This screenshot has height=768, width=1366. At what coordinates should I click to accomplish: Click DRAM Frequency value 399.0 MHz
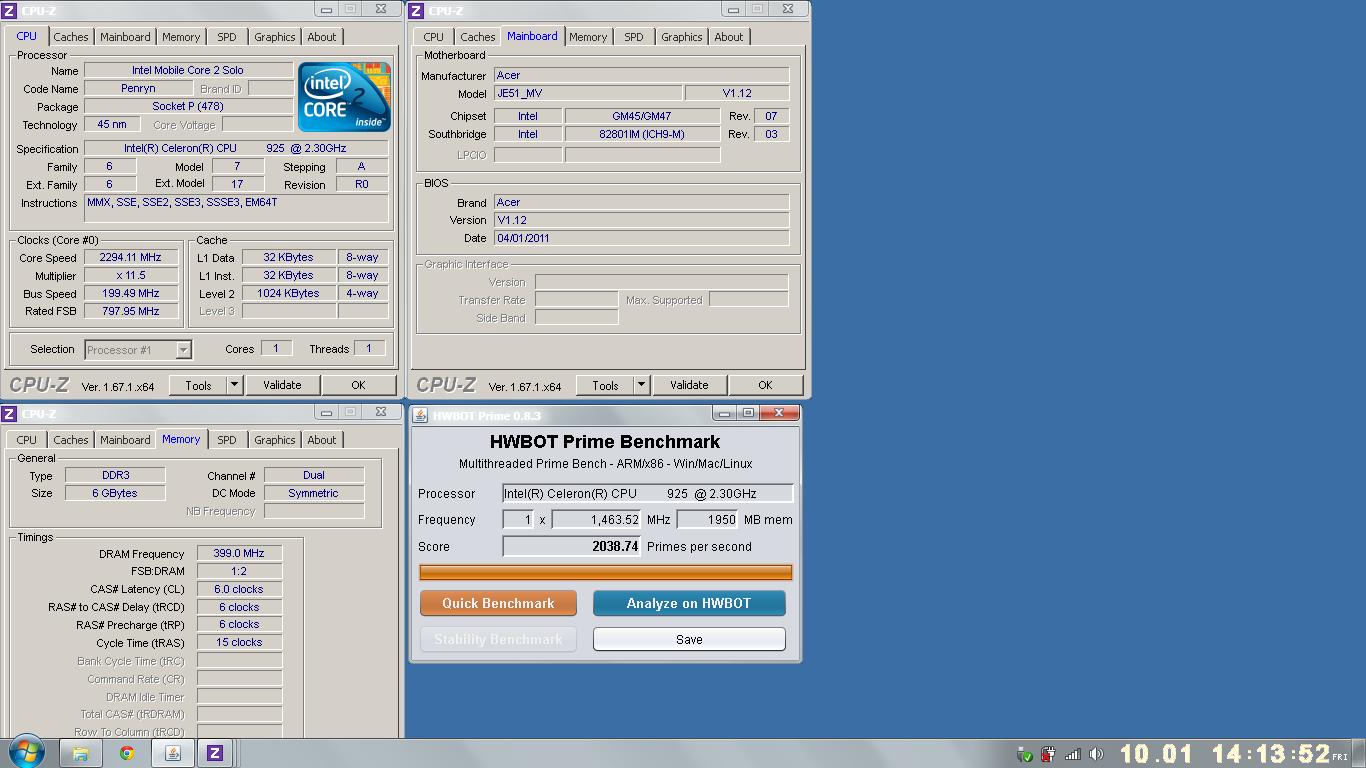tap(239, 553)
